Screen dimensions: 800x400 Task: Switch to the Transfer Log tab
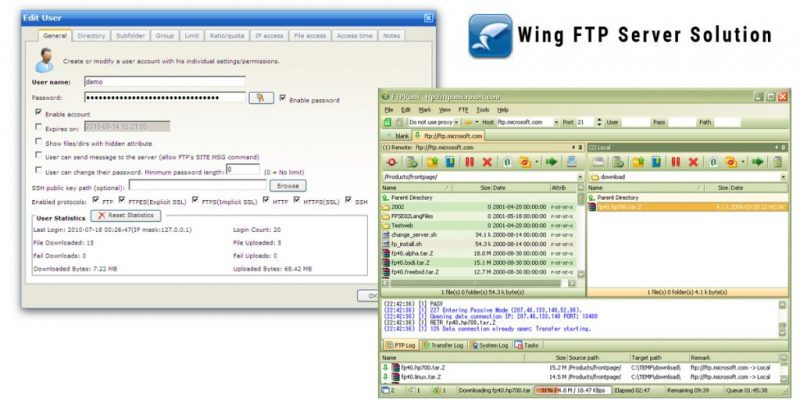tap(443, 345)
